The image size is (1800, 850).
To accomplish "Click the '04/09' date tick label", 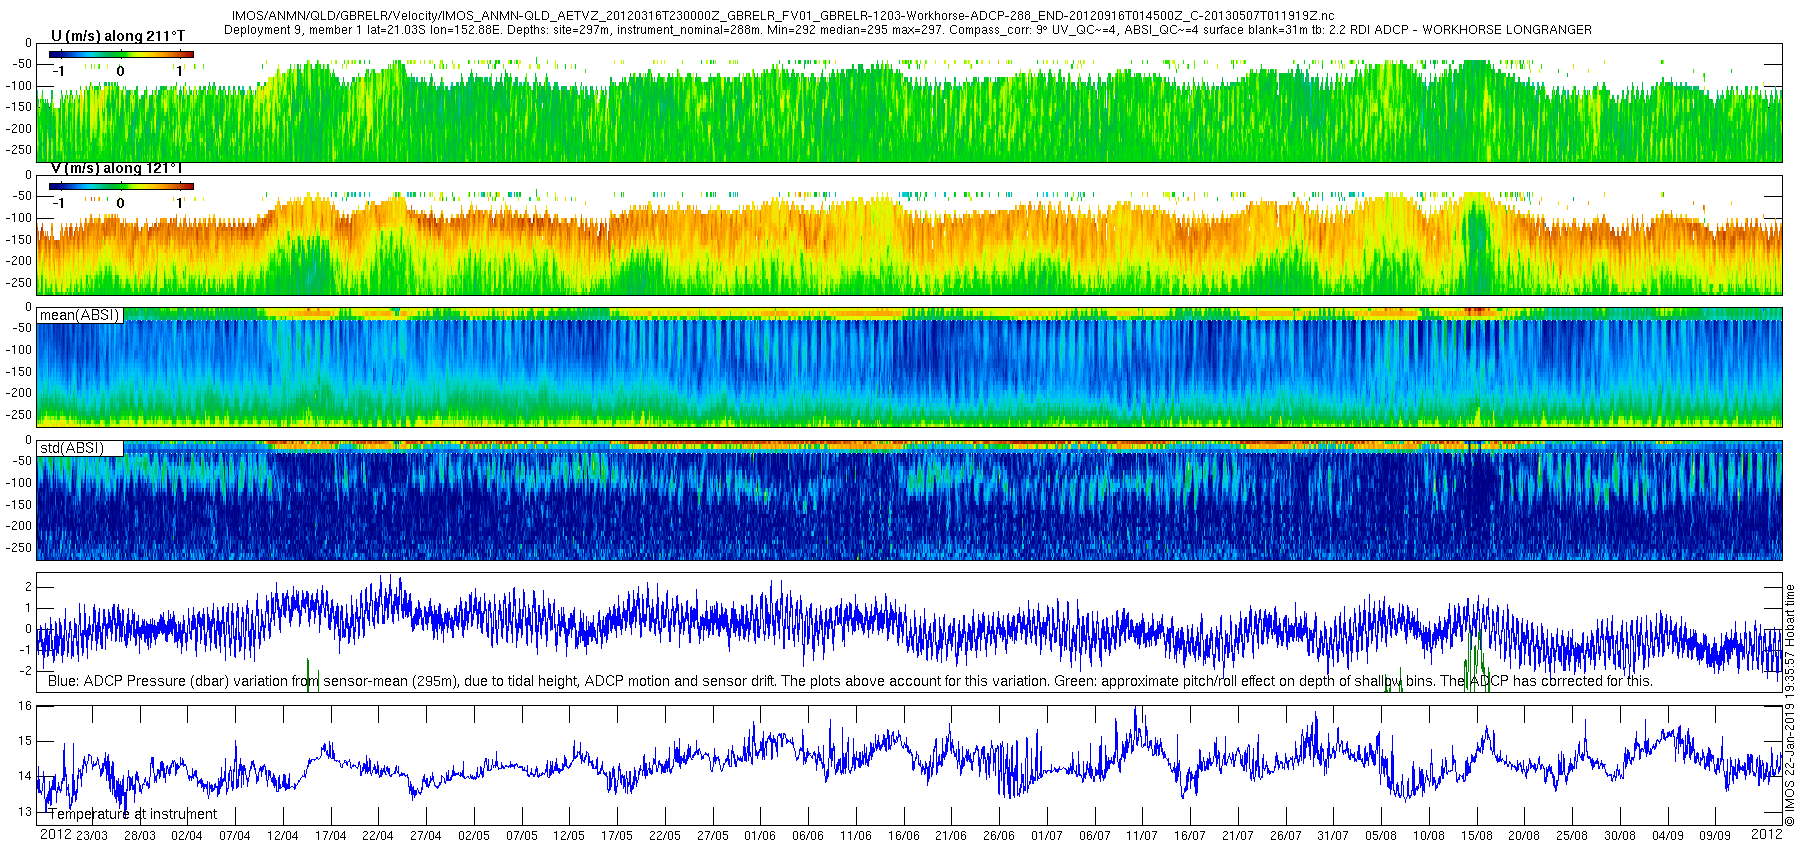I will coord(1668,836).
